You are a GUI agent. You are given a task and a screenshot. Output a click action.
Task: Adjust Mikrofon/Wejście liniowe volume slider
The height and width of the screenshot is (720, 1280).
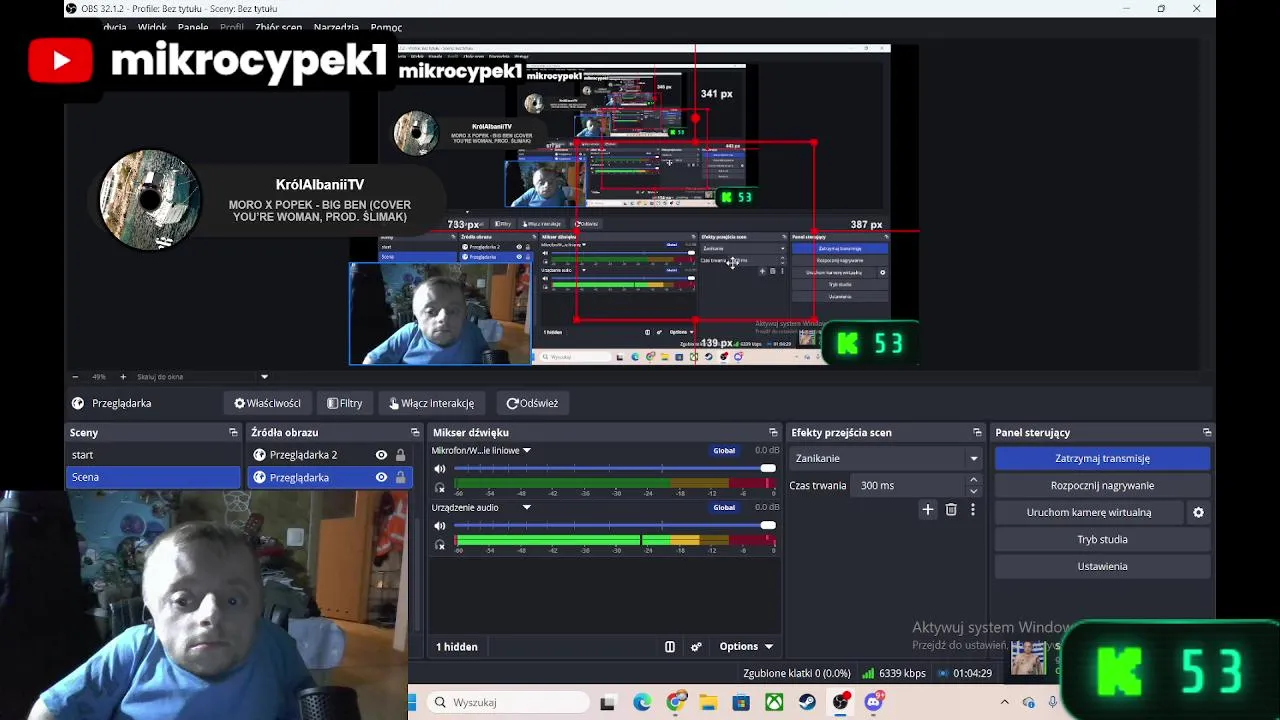tap(615, 469)
